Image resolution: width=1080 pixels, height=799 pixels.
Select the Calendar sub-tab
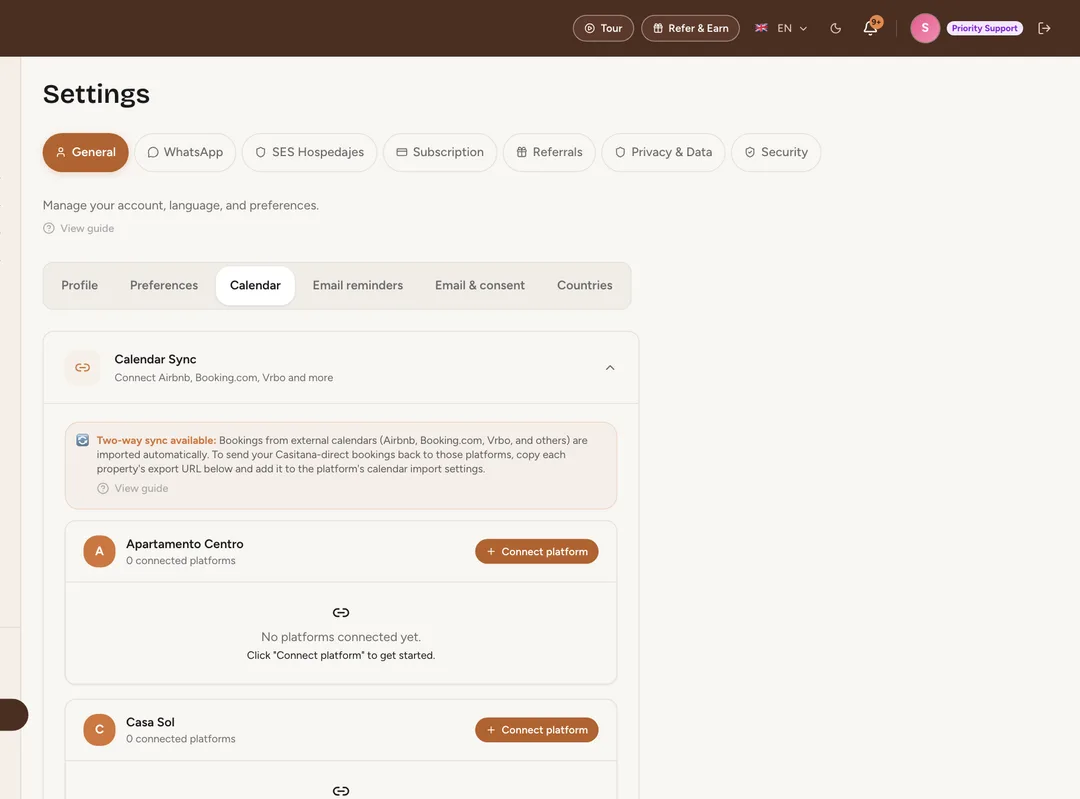(256, 286)
